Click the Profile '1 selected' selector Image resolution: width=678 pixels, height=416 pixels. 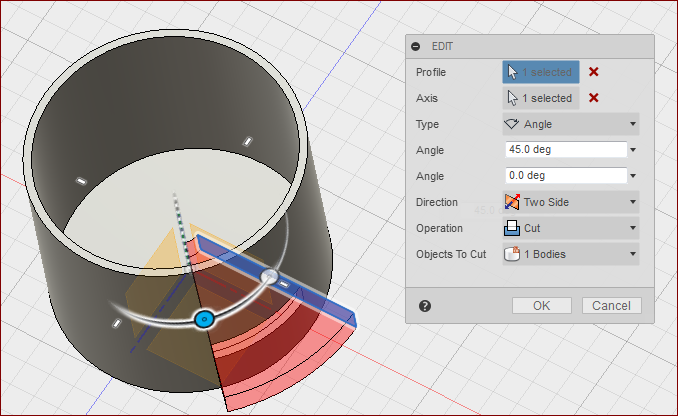540,72
